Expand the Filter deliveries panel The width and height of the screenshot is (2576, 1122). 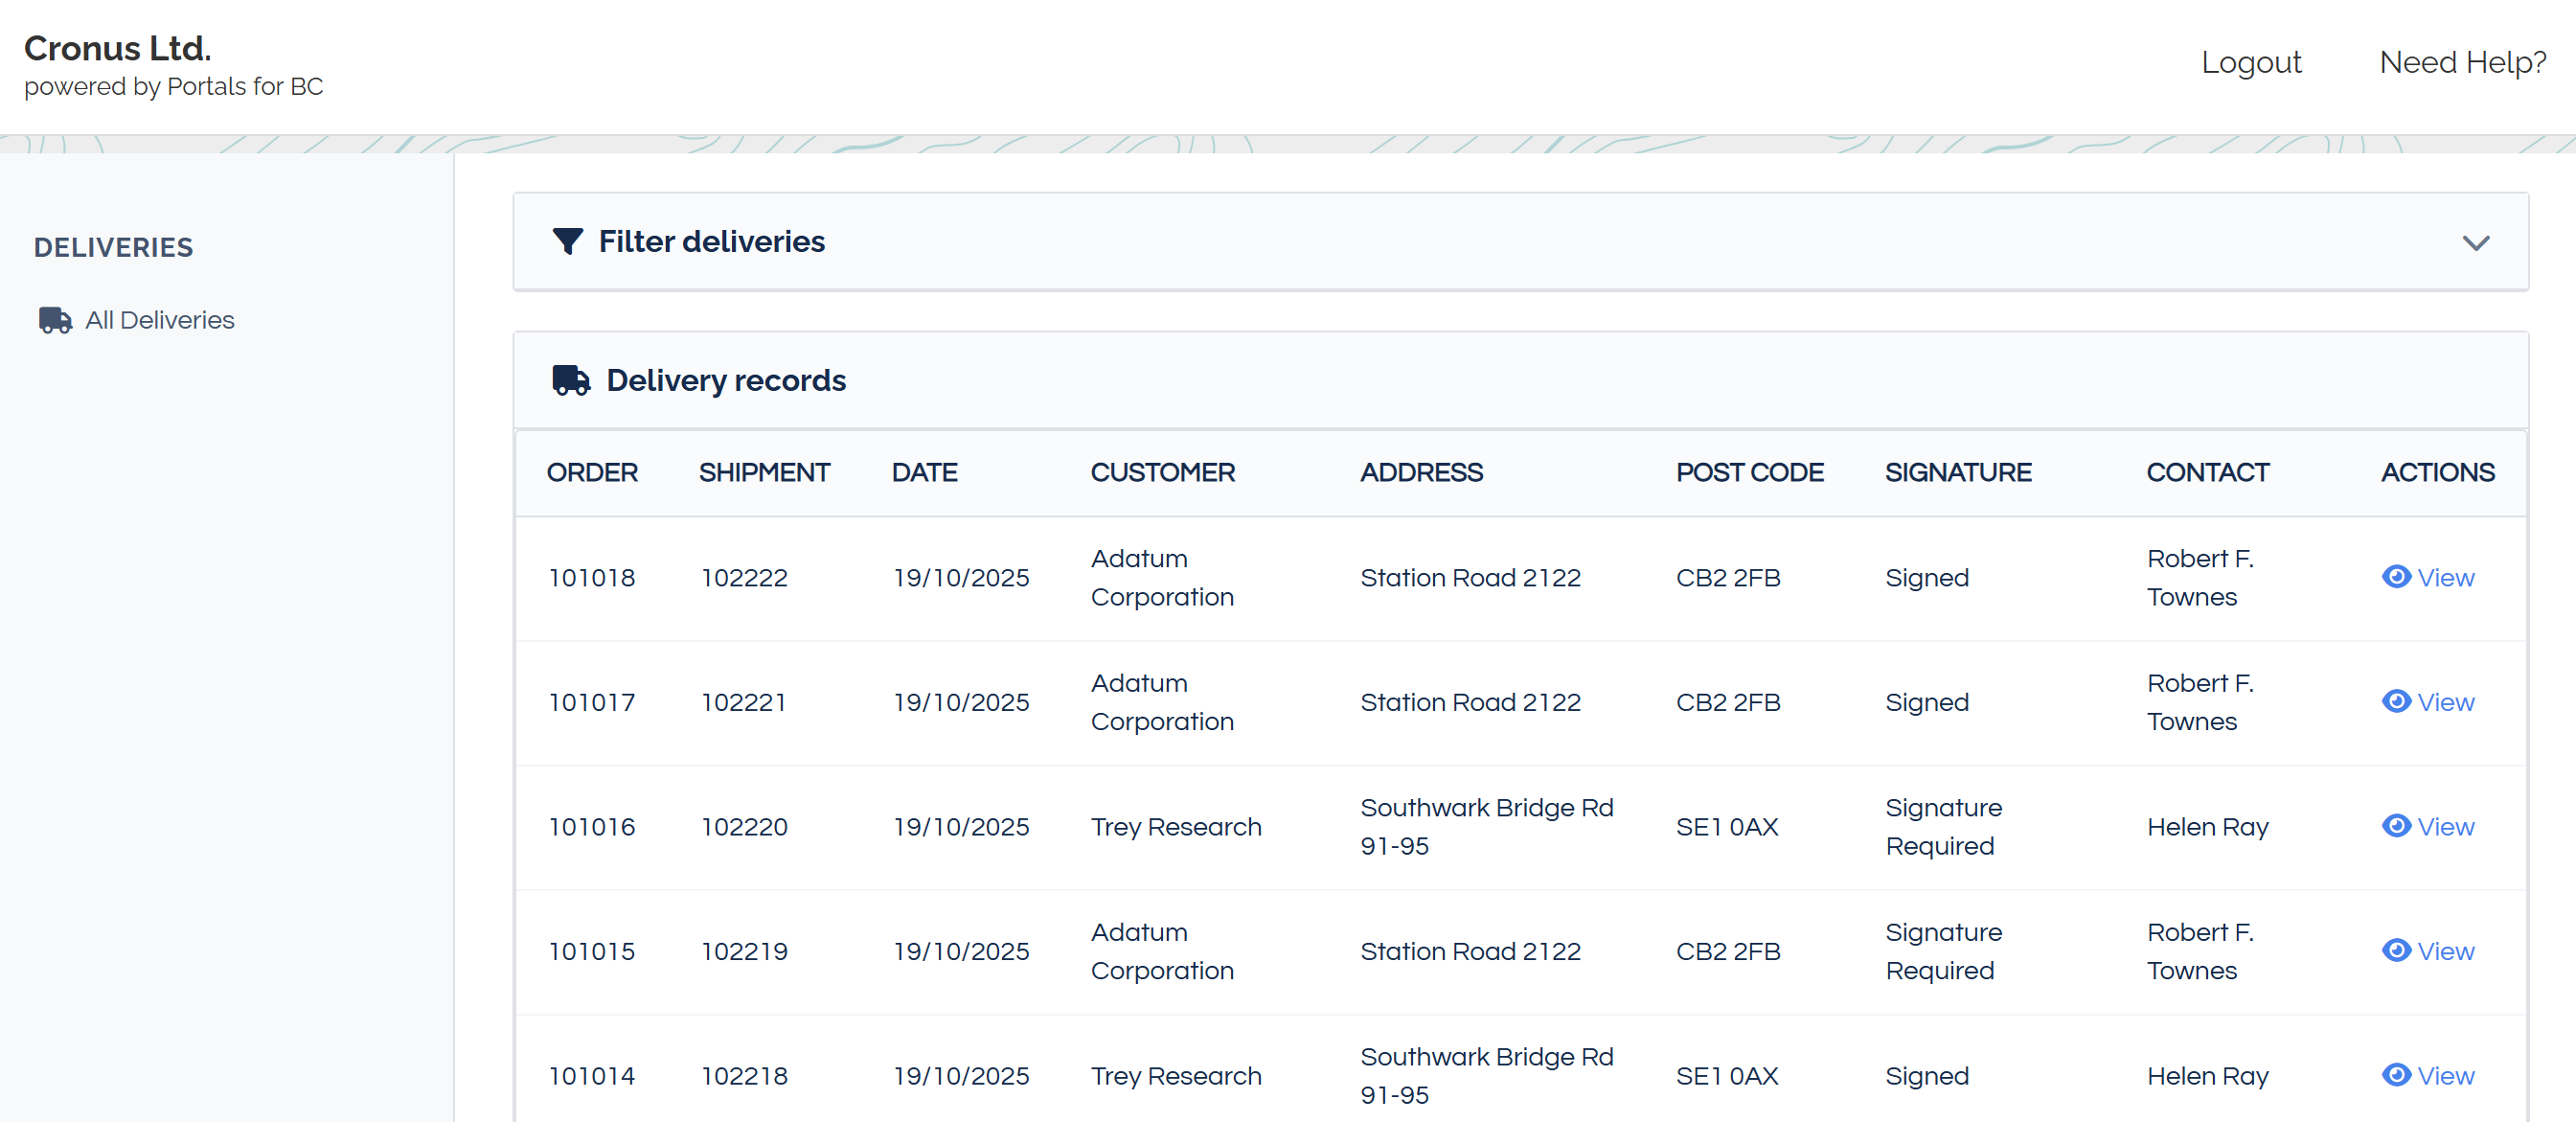(2477, 241)
